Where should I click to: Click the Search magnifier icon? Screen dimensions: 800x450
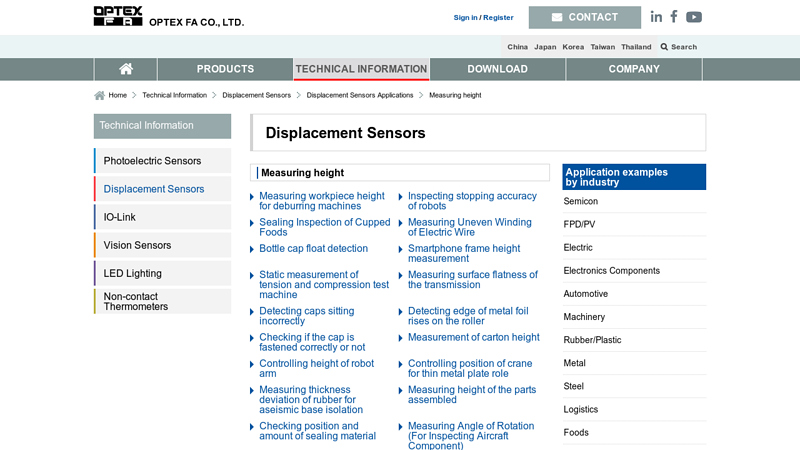click(664, 47)
